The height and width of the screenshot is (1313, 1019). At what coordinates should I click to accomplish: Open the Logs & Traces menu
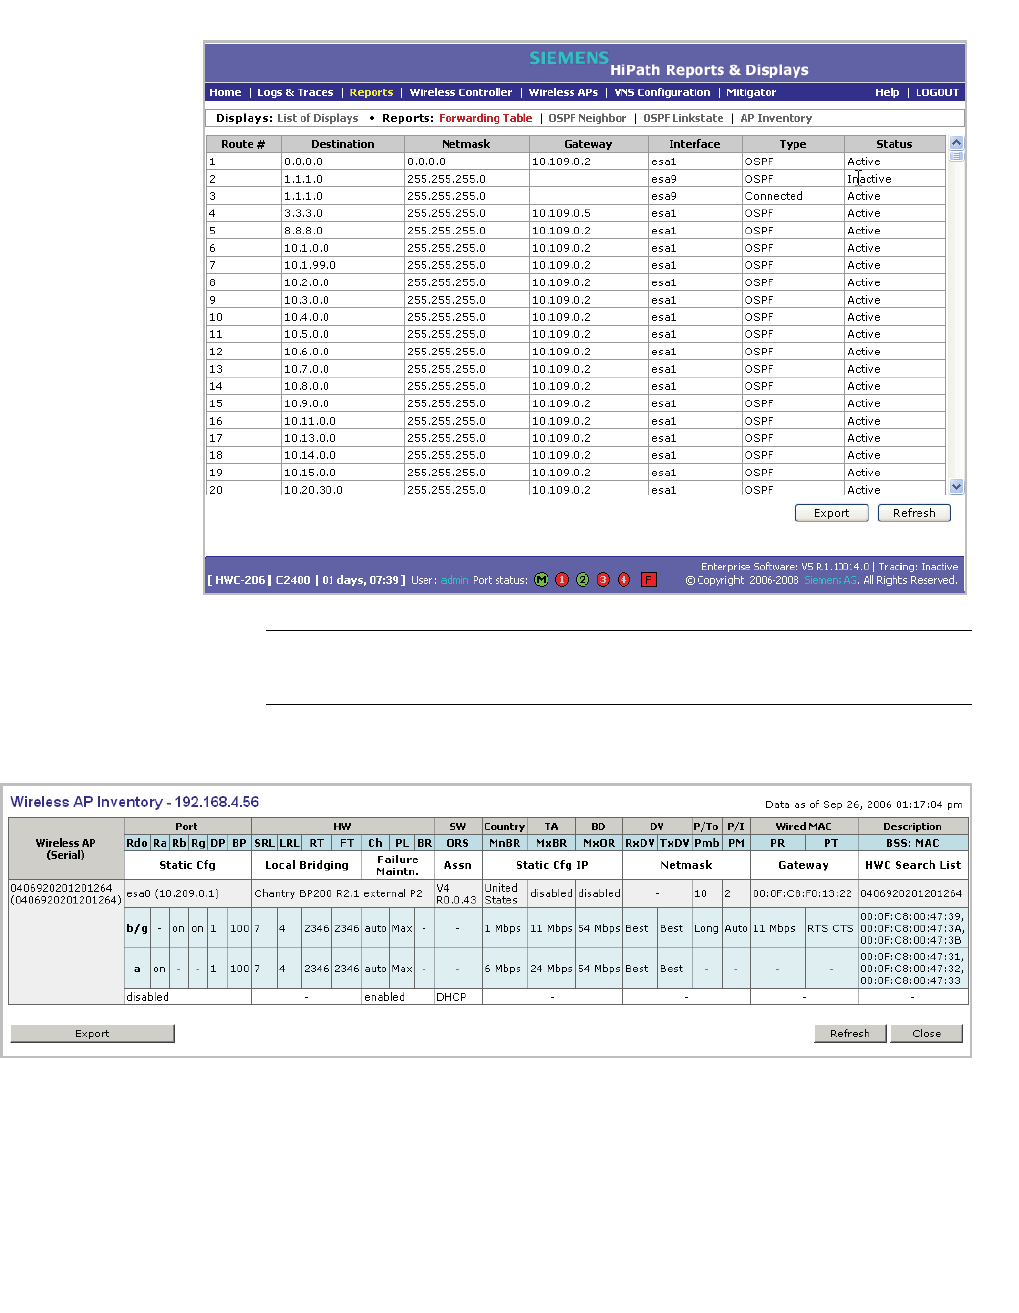tap(295, 92)
